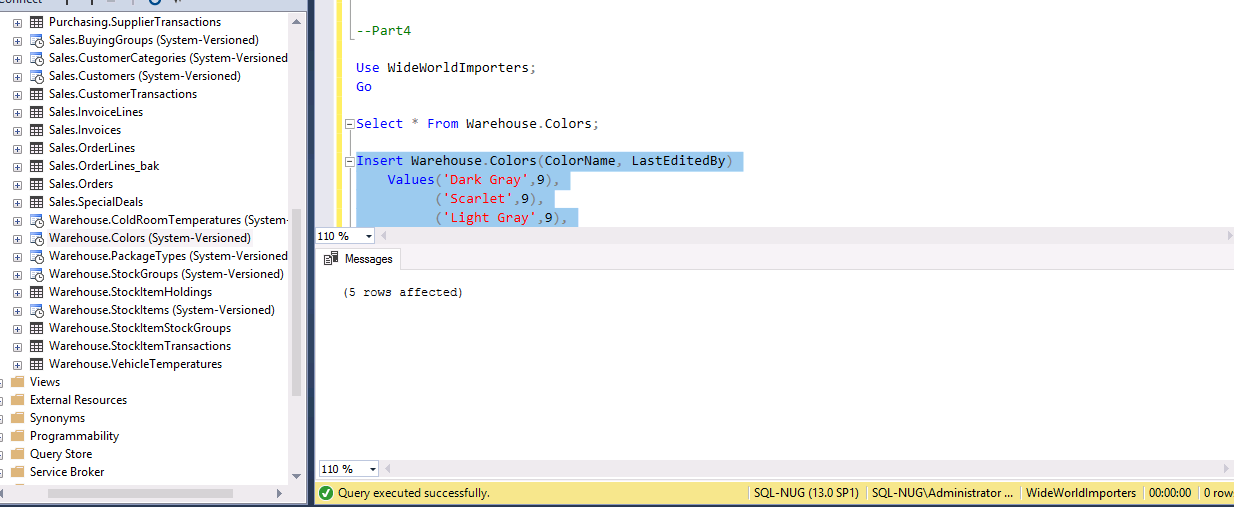Expand the Warehouse.StockItems tree node
Image resolution: width=1234 pixels, height=507 pixels.
17,310
